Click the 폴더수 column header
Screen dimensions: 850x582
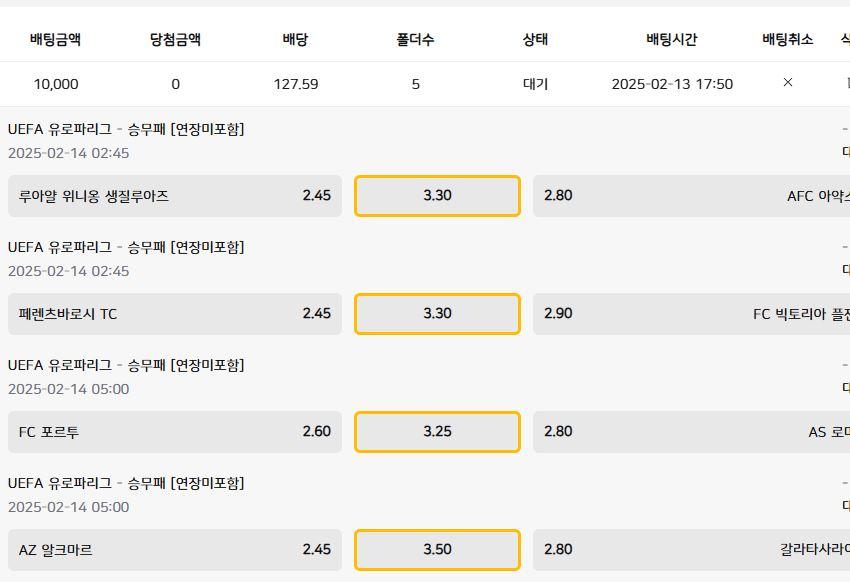coord(415,40)
